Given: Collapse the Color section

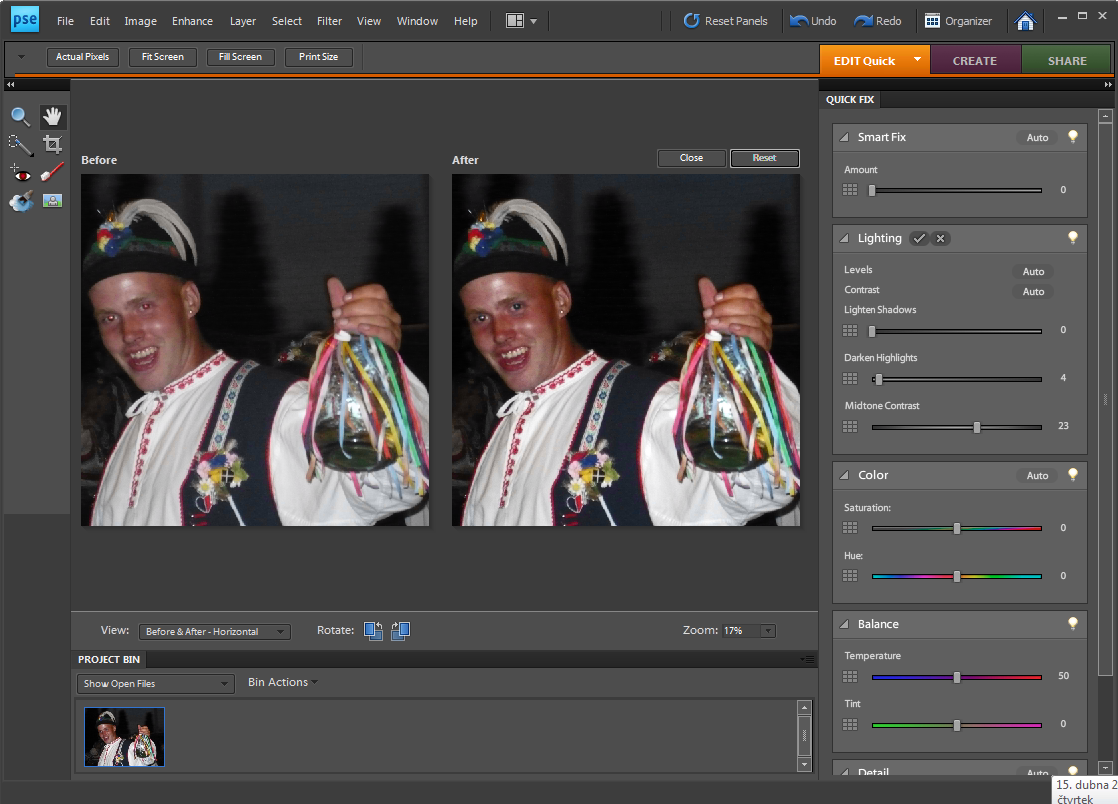Looking at the screenshot, I should [845, 475].
